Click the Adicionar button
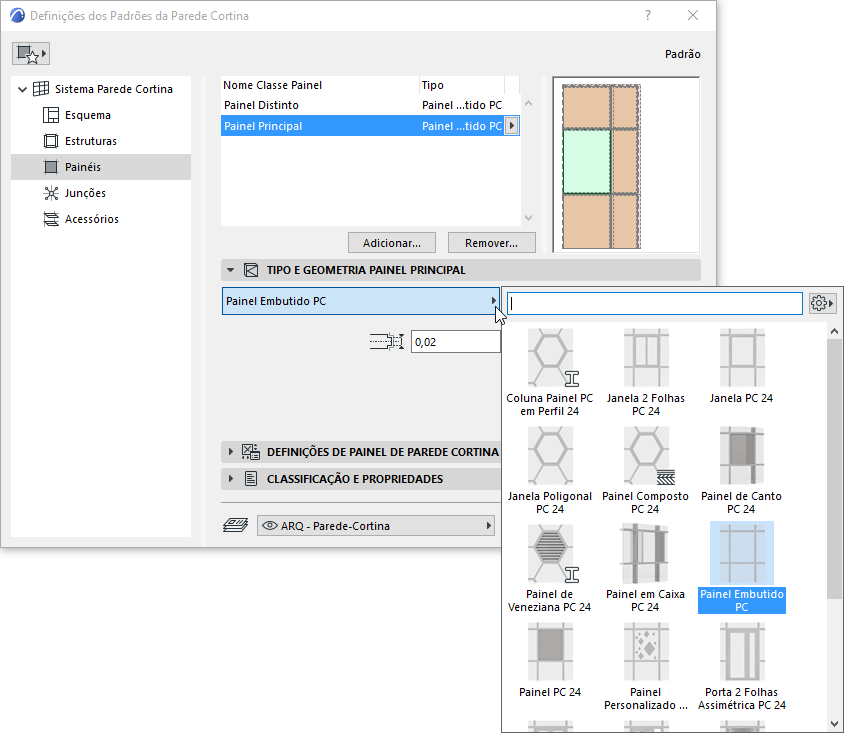Screen dimensions: 844x734 click(x=391, y=242)
